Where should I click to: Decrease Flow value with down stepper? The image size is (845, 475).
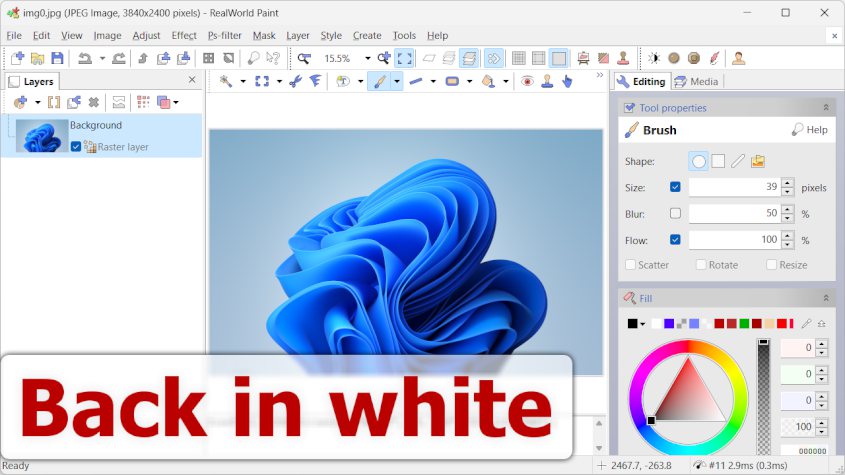point(788,245)
